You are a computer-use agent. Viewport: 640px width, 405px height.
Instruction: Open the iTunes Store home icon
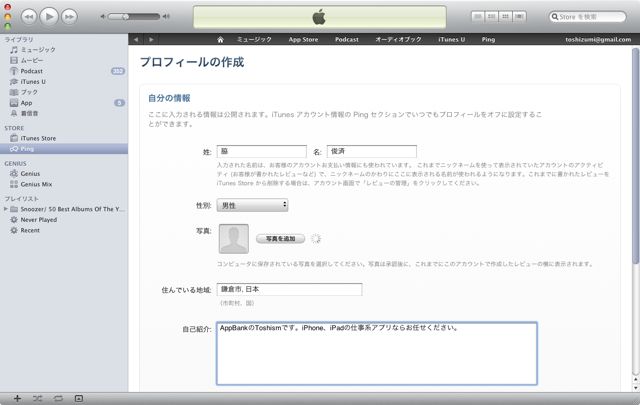(x=220, y=40)
